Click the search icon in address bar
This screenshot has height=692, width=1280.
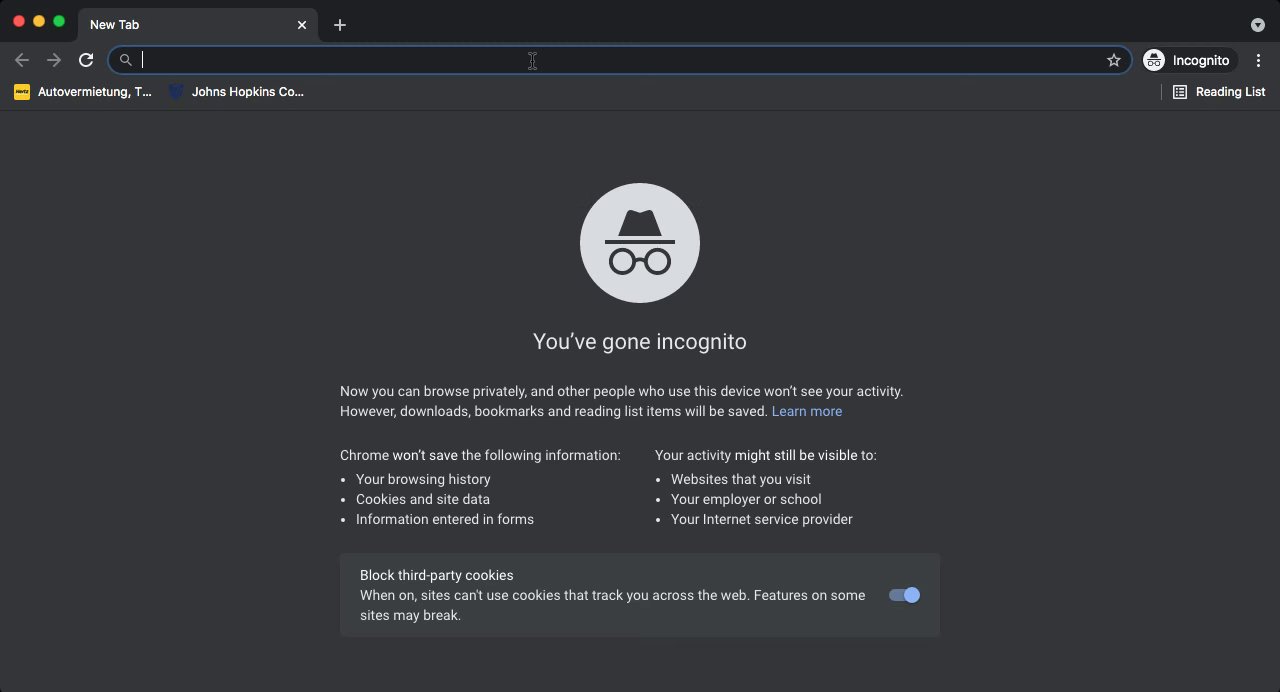point(126,61)
